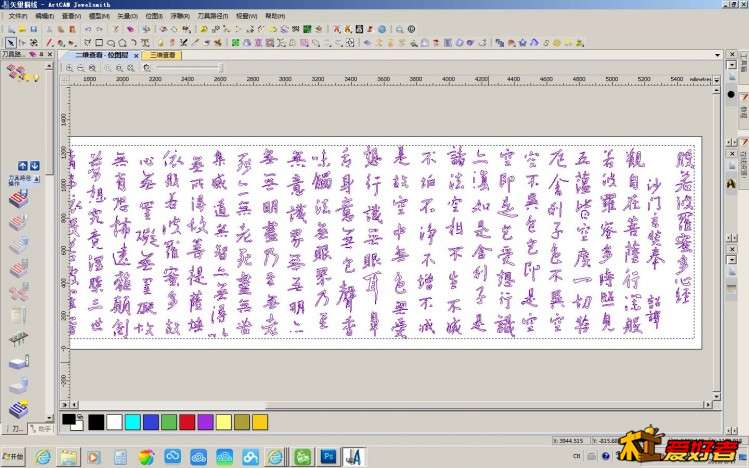Click canvas vertical scrollbar down arrow

pyautogui.click(x=716, y=396)
